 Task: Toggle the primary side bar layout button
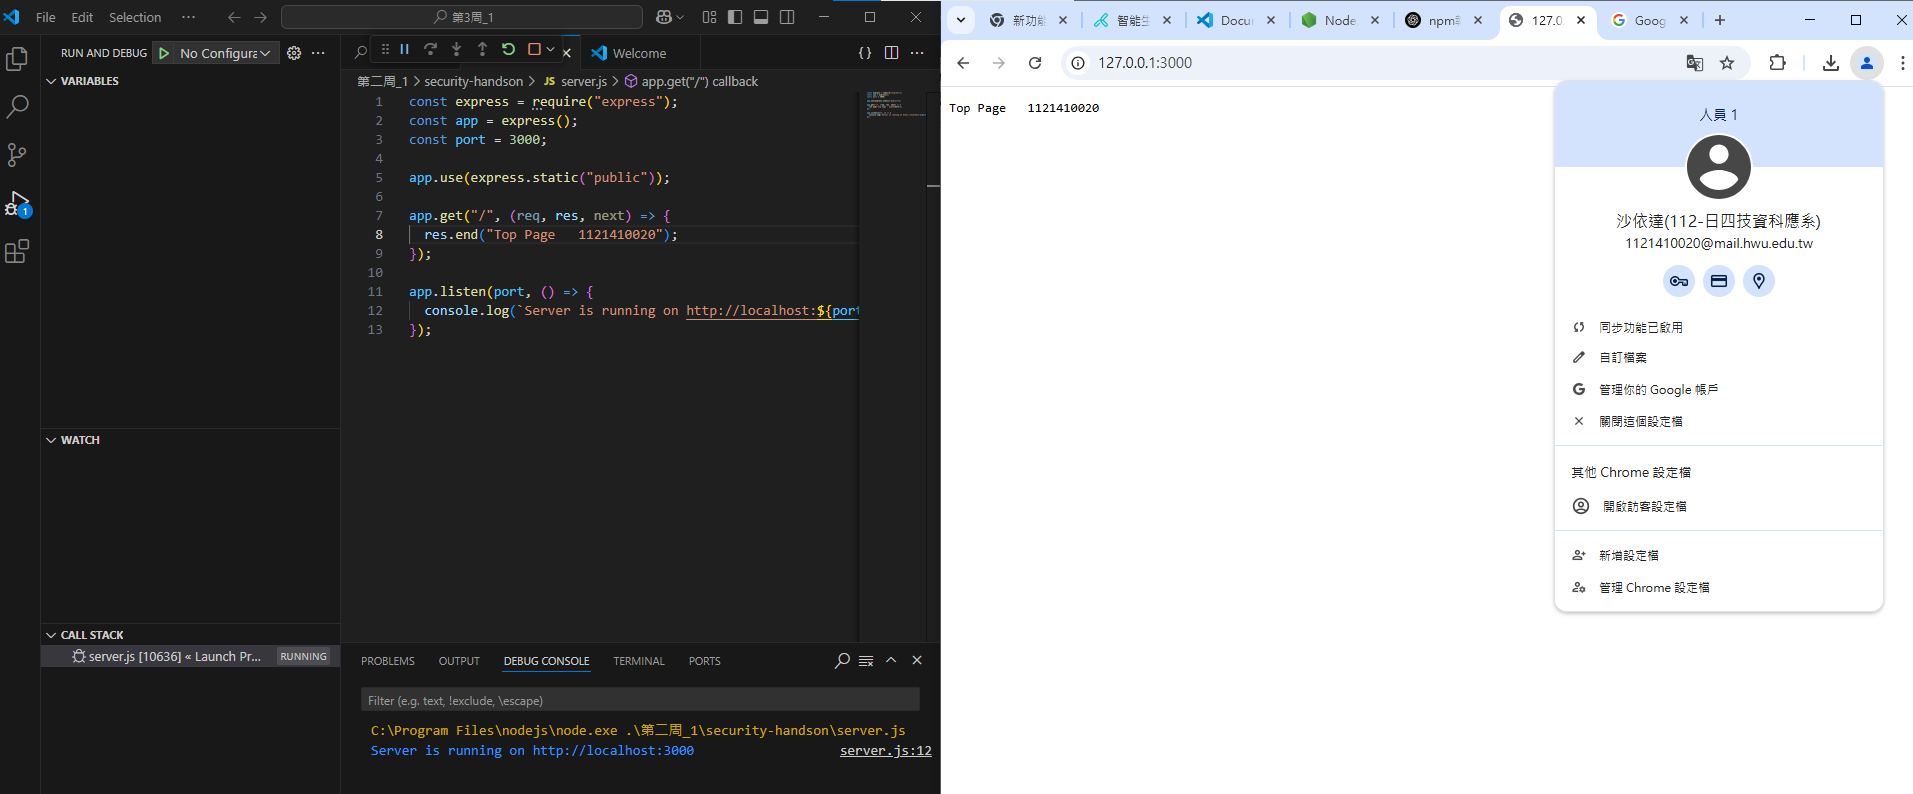tap(735, 17)
